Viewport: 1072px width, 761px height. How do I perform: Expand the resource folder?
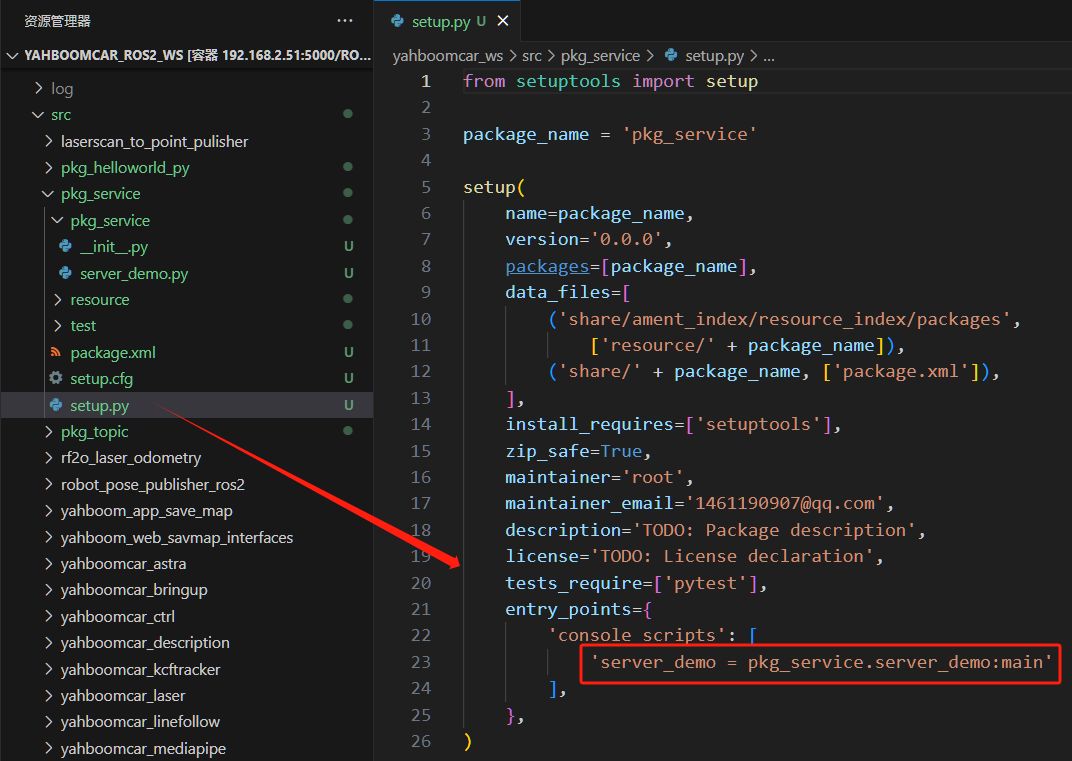tap(58, 299)
